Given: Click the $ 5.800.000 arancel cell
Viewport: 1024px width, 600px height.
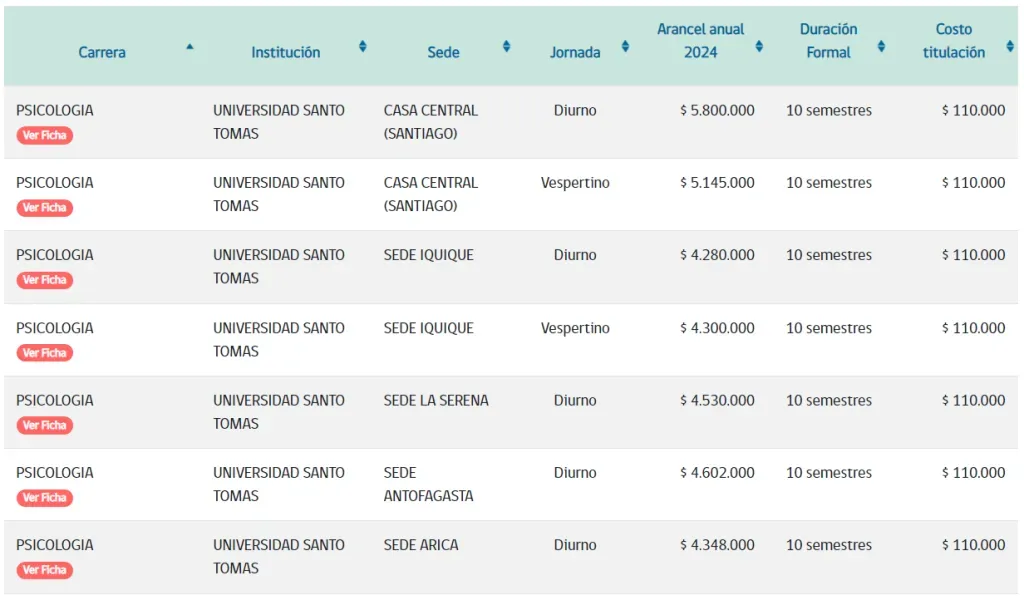Looking at the screenshot, I should (717, 111).
